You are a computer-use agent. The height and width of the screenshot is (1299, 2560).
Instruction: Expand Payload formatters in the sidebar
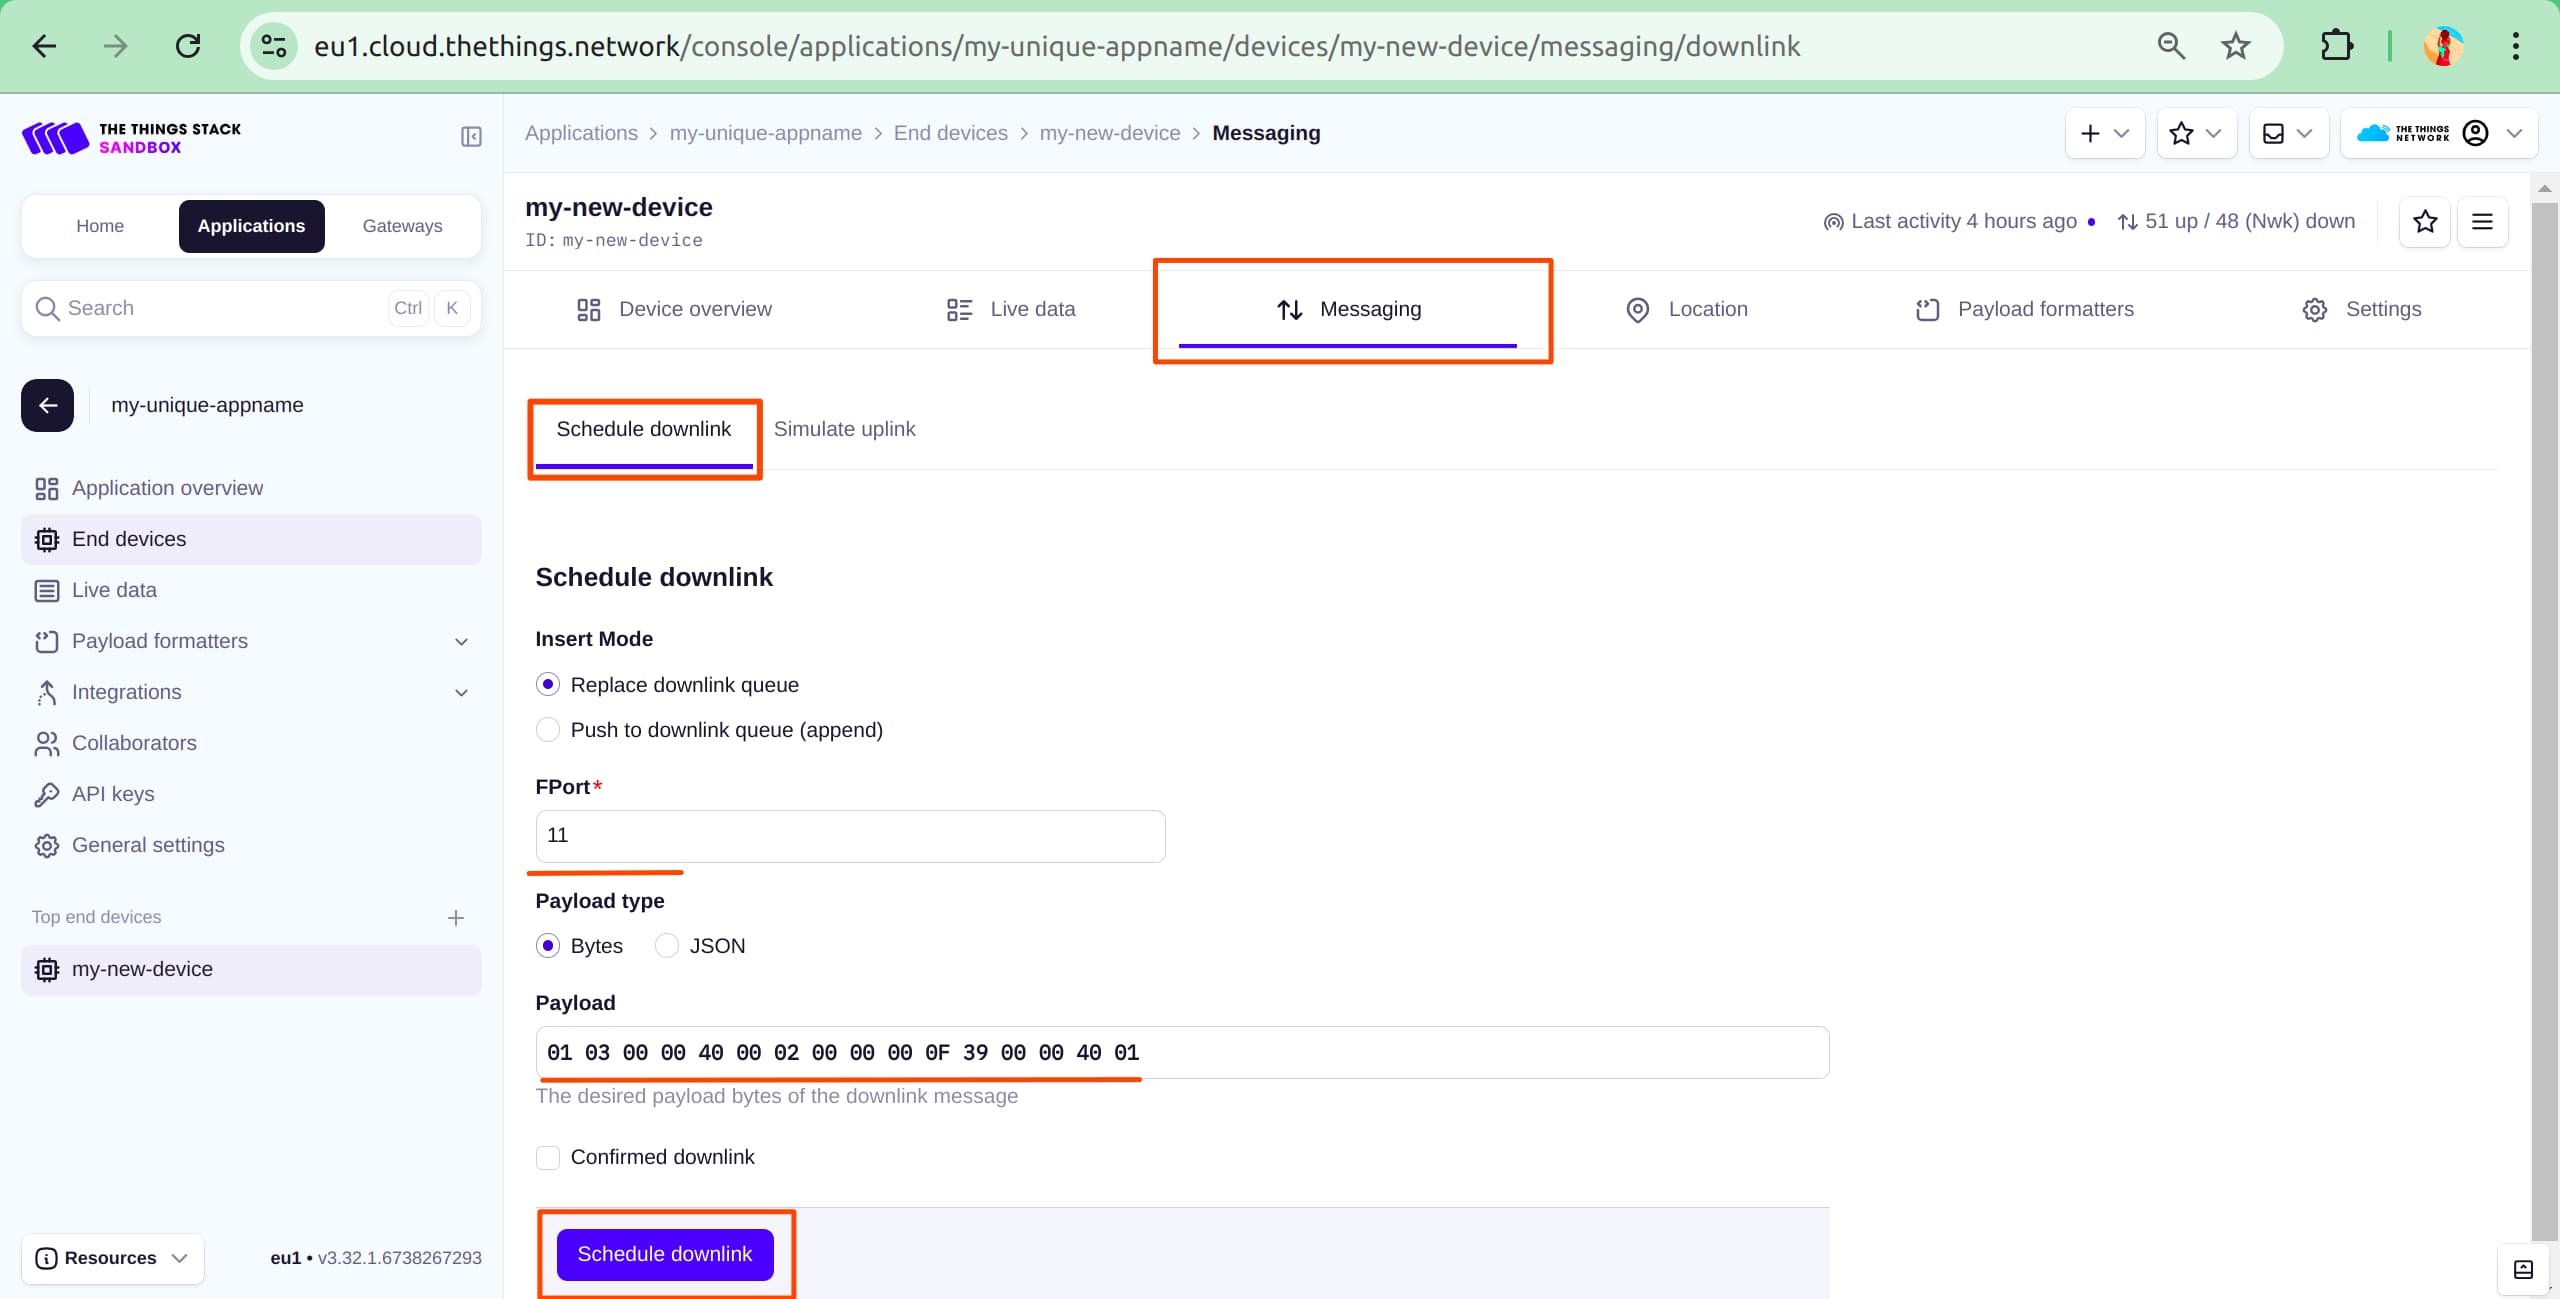[461, 641]
